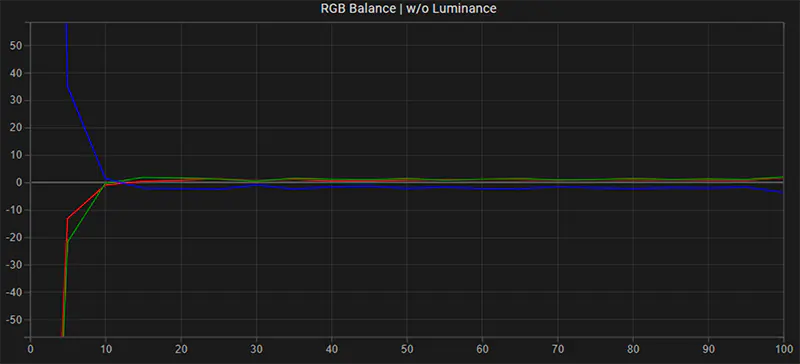Screen dimensions: 800x364
Task: Click the y-axis label 20
Action: 15,128
